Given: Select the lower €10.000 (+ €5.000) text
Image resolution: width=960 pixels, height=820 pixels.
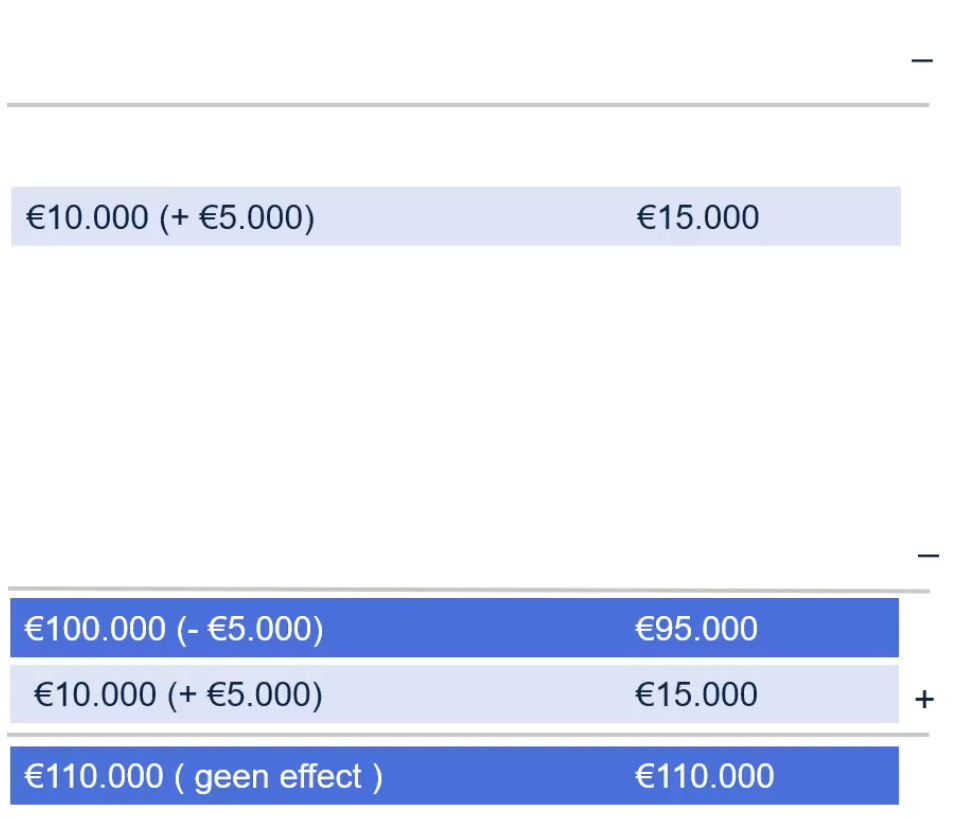Looking at the screenshot, I should 178,694.
